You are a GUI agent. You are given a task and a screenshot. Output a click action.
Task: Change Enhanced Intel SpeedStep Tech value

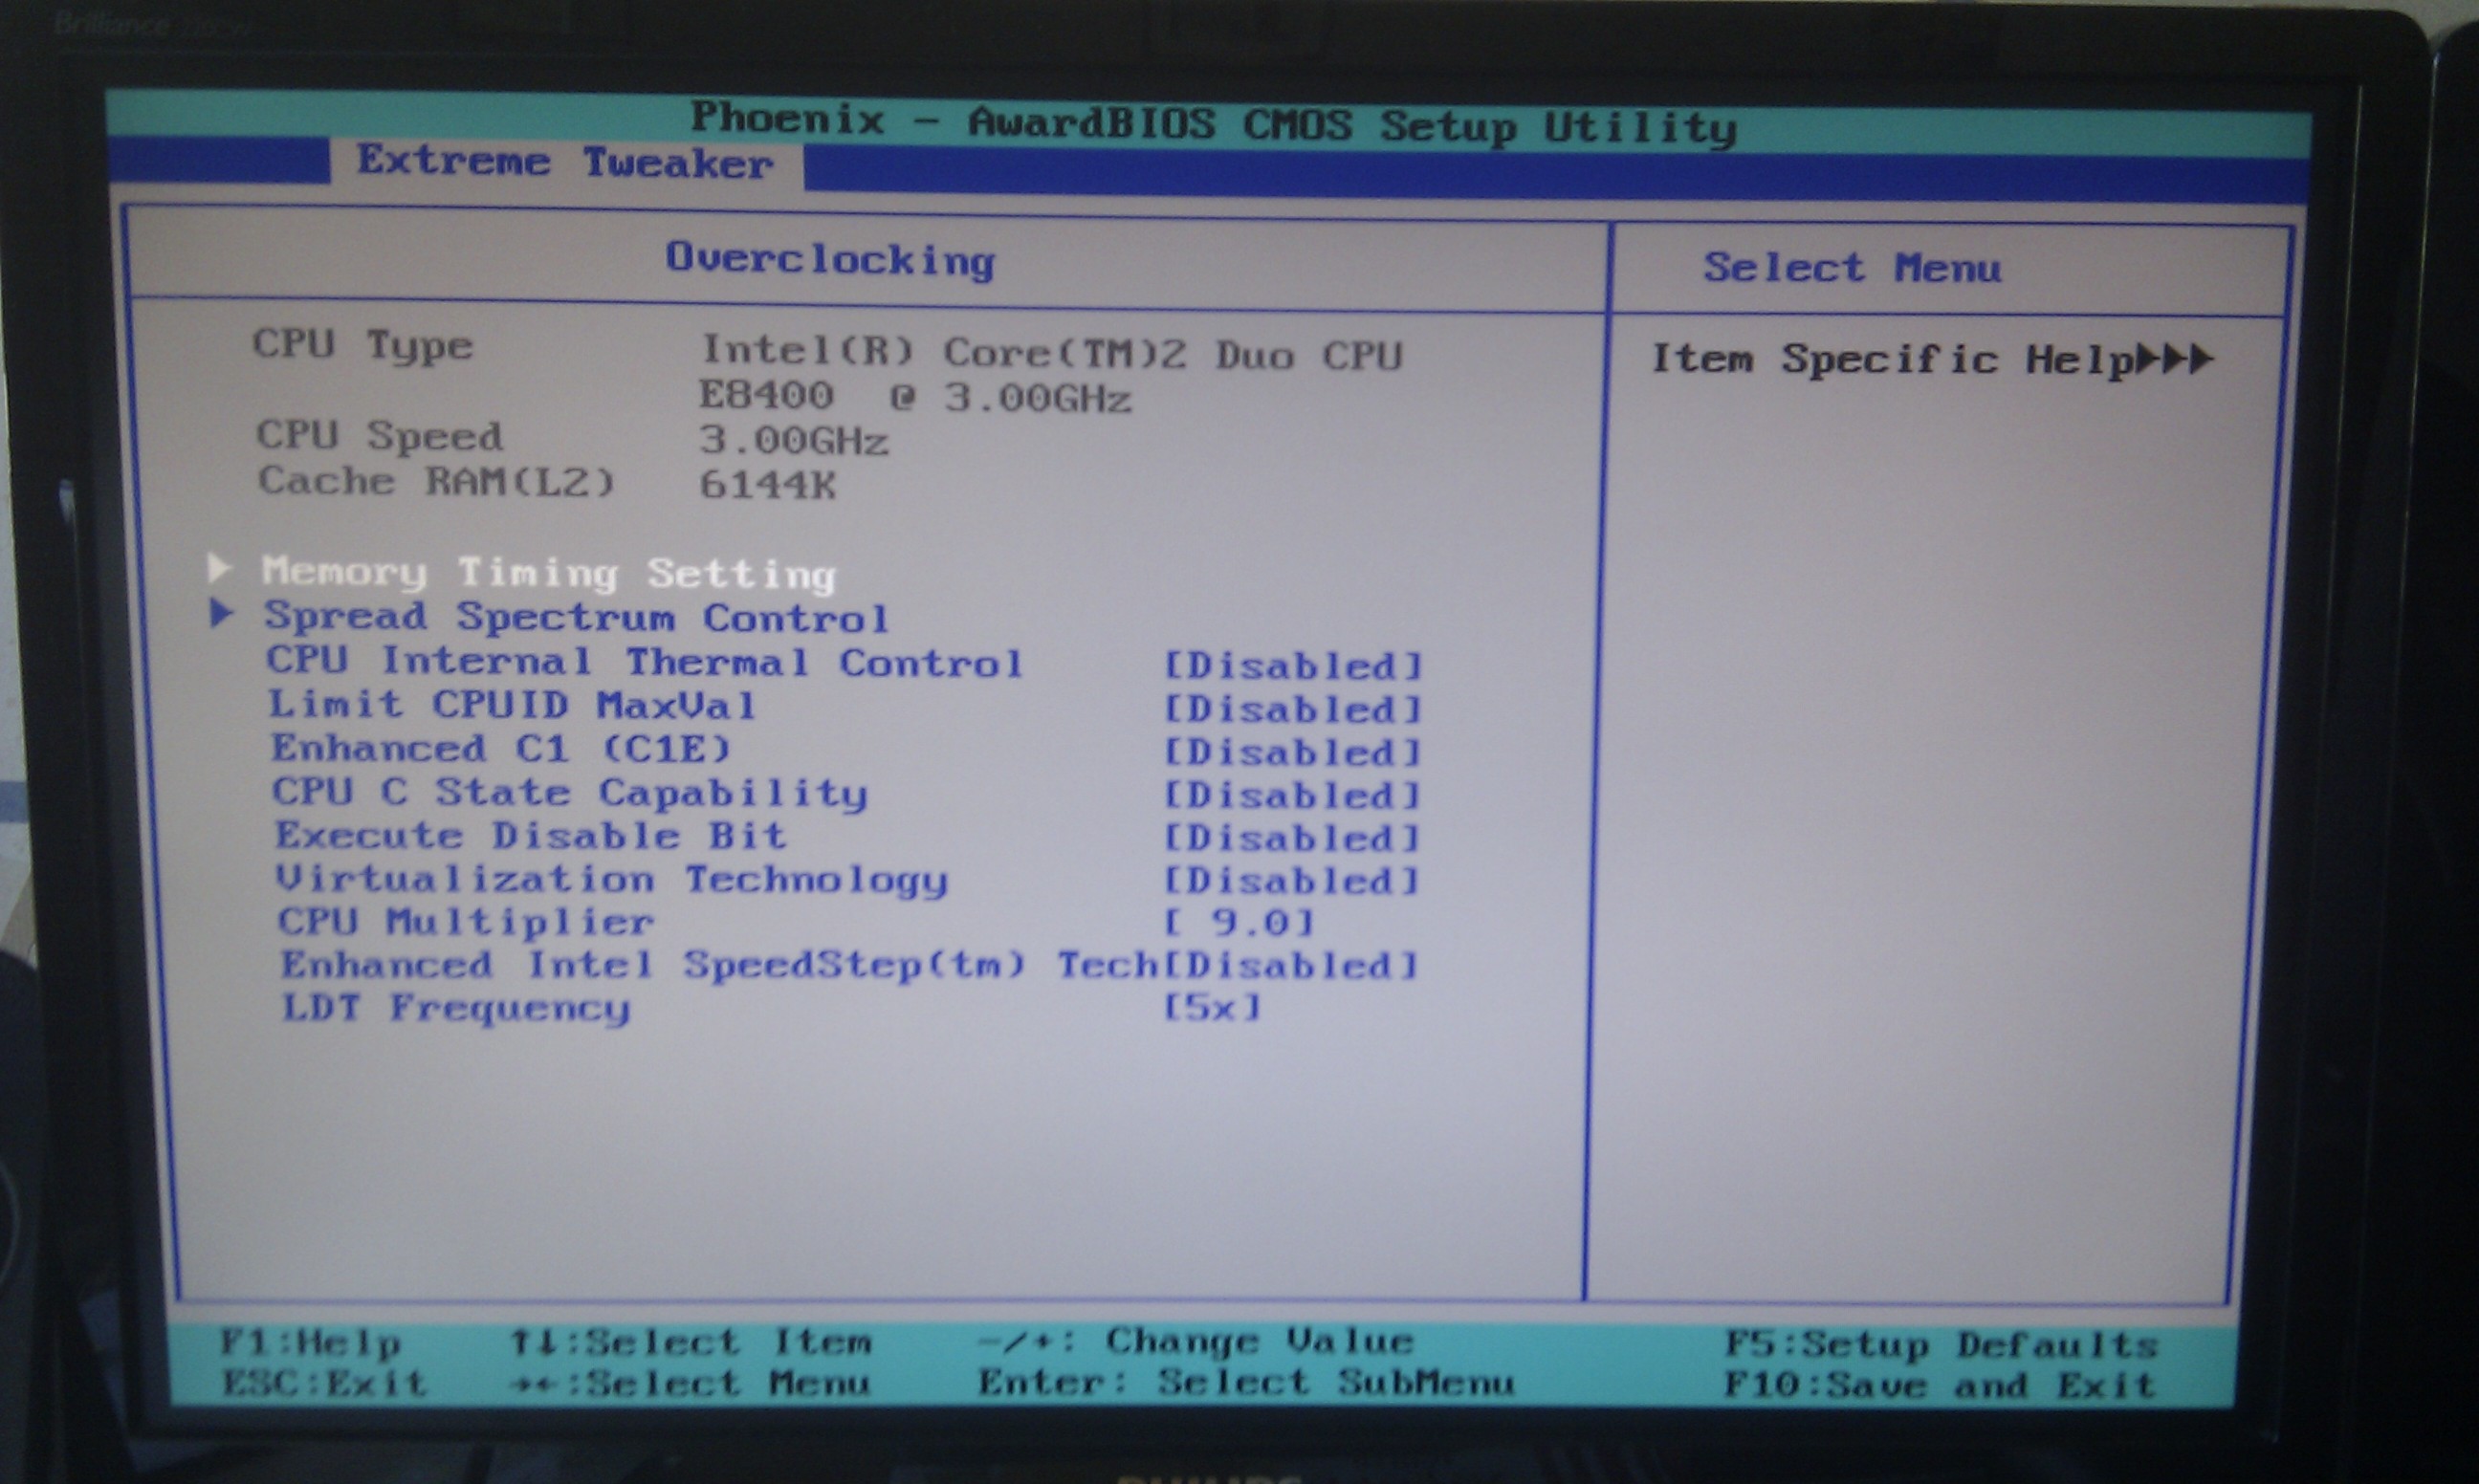(x=1292, y=966)
